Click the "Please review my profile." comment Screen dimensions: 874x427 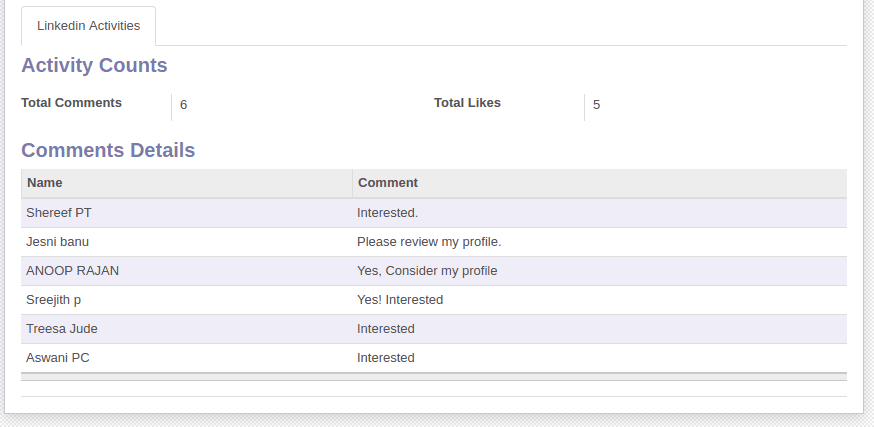click(429, 242)
